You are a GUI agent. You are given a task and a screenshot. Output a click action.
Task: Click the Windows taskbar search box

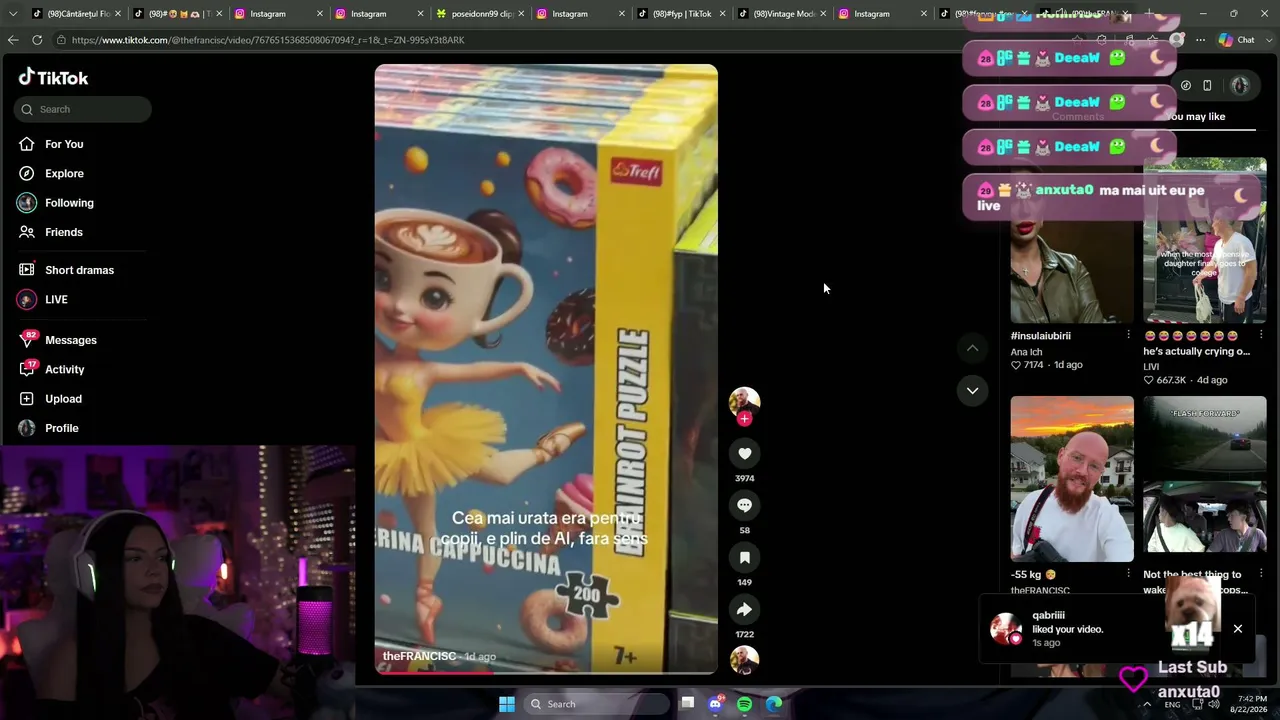(x=596, y=704)
